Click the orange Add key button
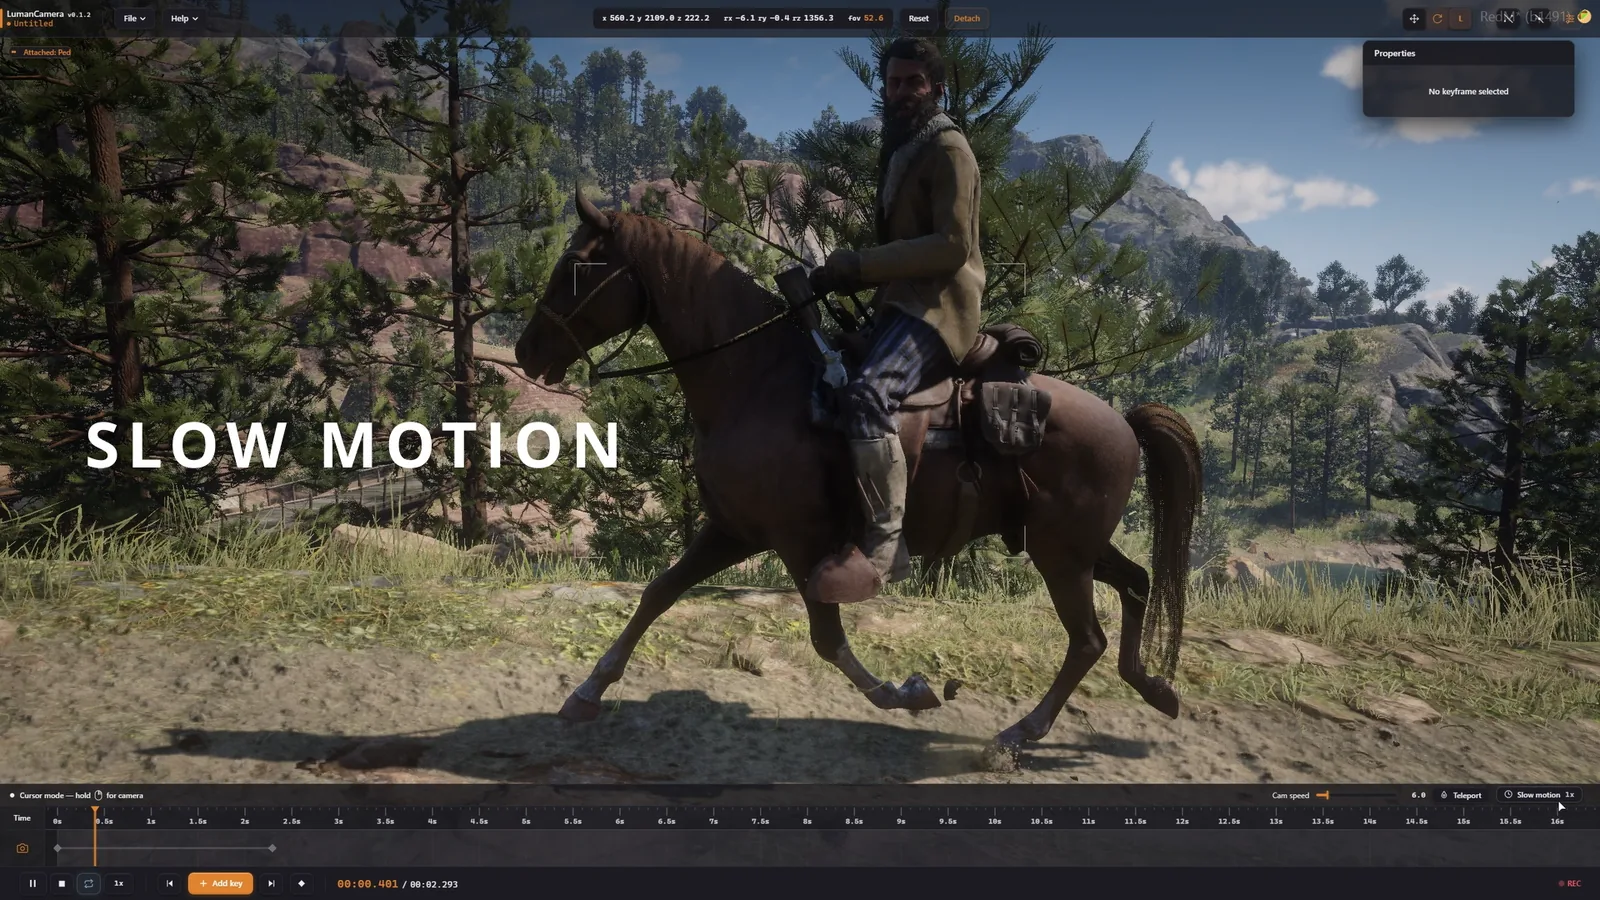The width and height of the screenshot is (1600, 900). [x=221, y=884]
